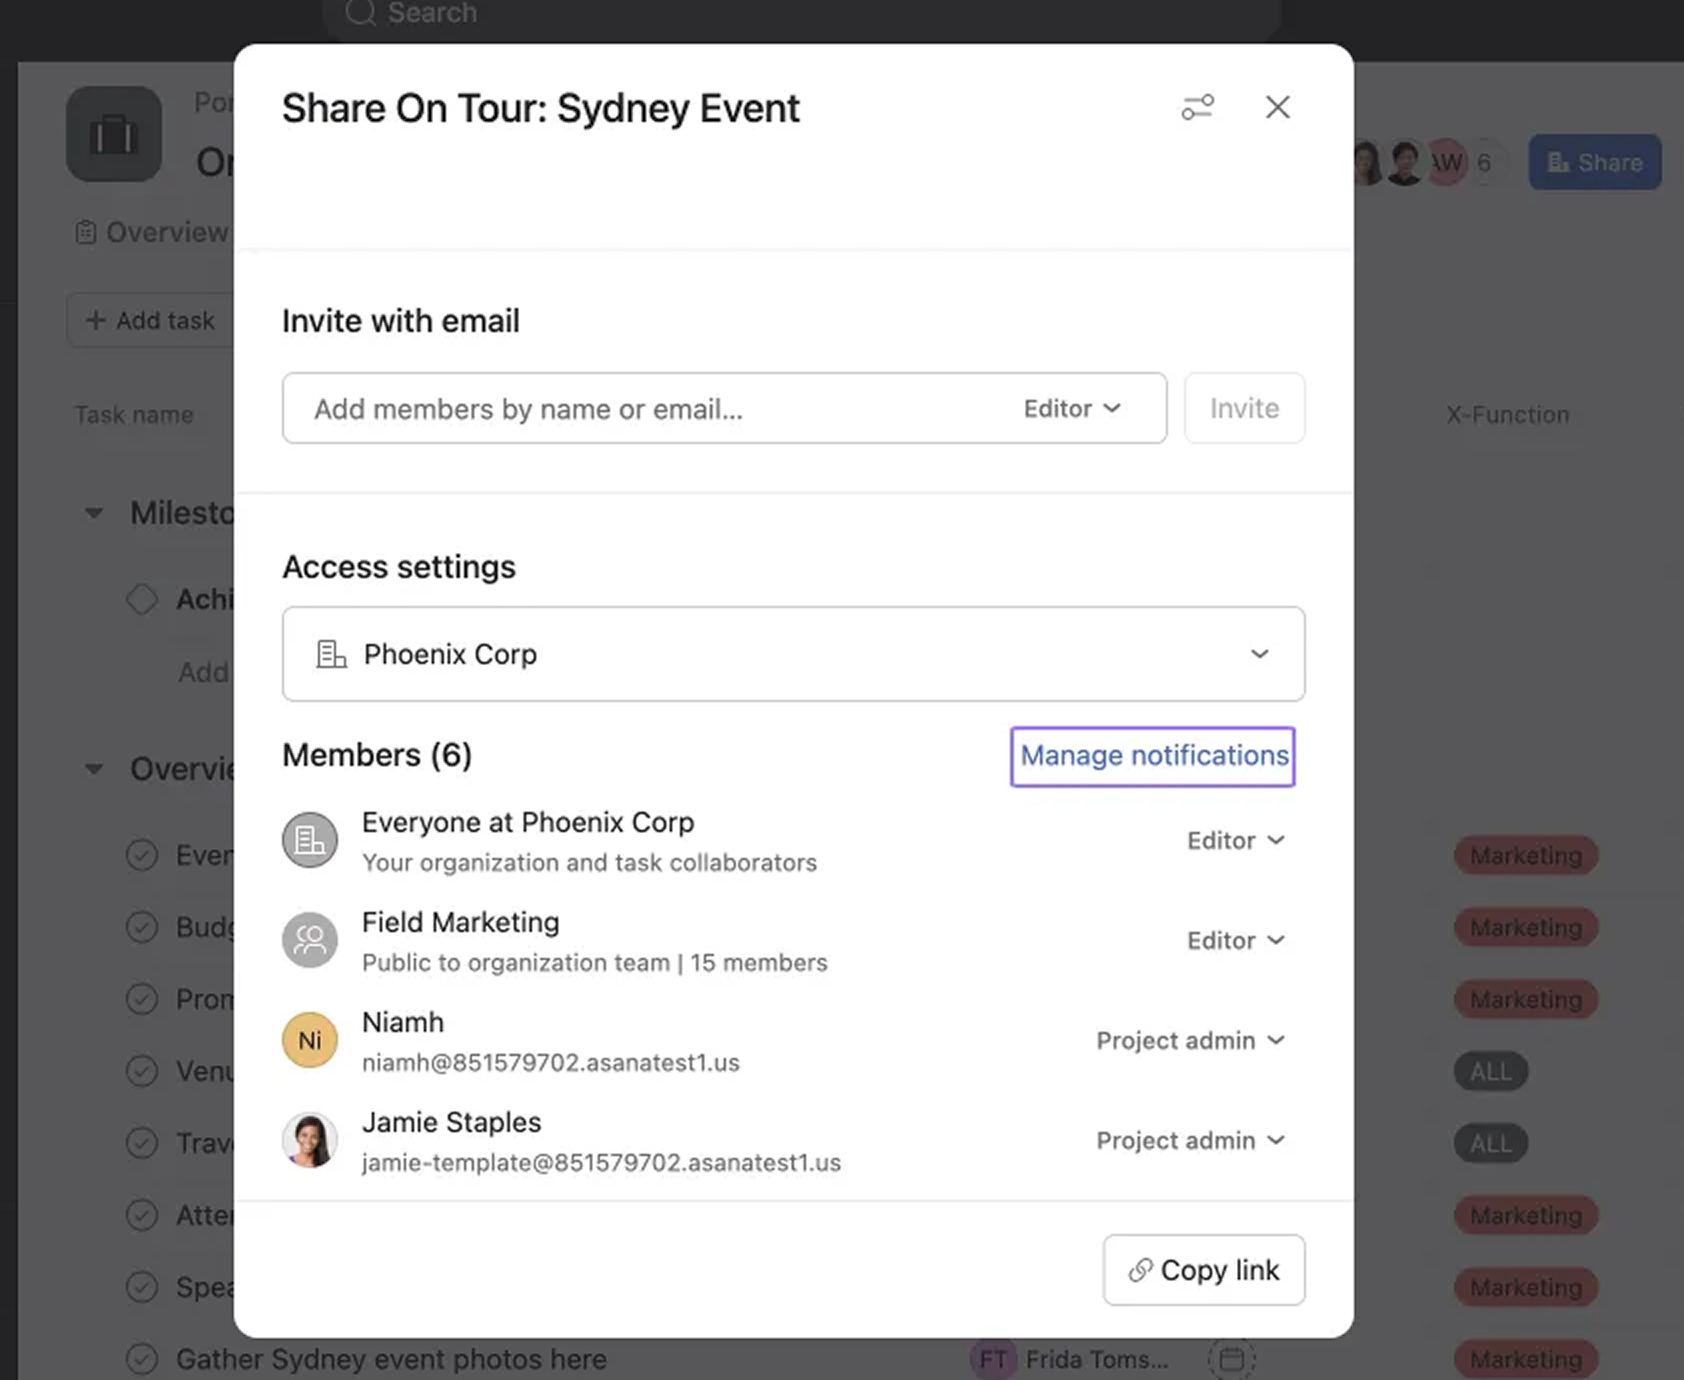Click the calendar icon on Gather Sydney photos task
Viewport: 1684px width, 1380px height.
point(1231,1358)
